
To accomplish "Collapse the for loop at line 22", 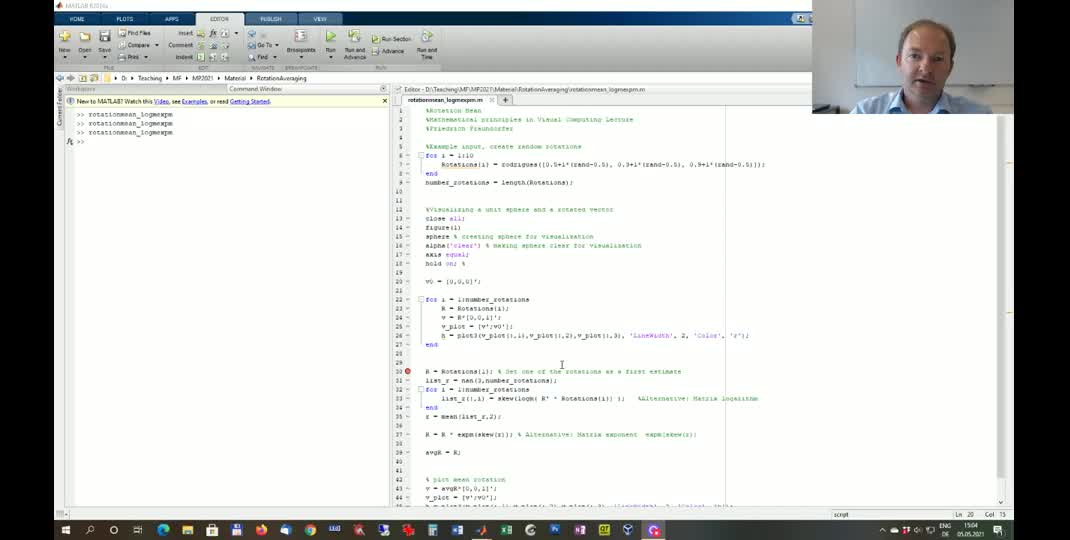I will pos(420,299).
